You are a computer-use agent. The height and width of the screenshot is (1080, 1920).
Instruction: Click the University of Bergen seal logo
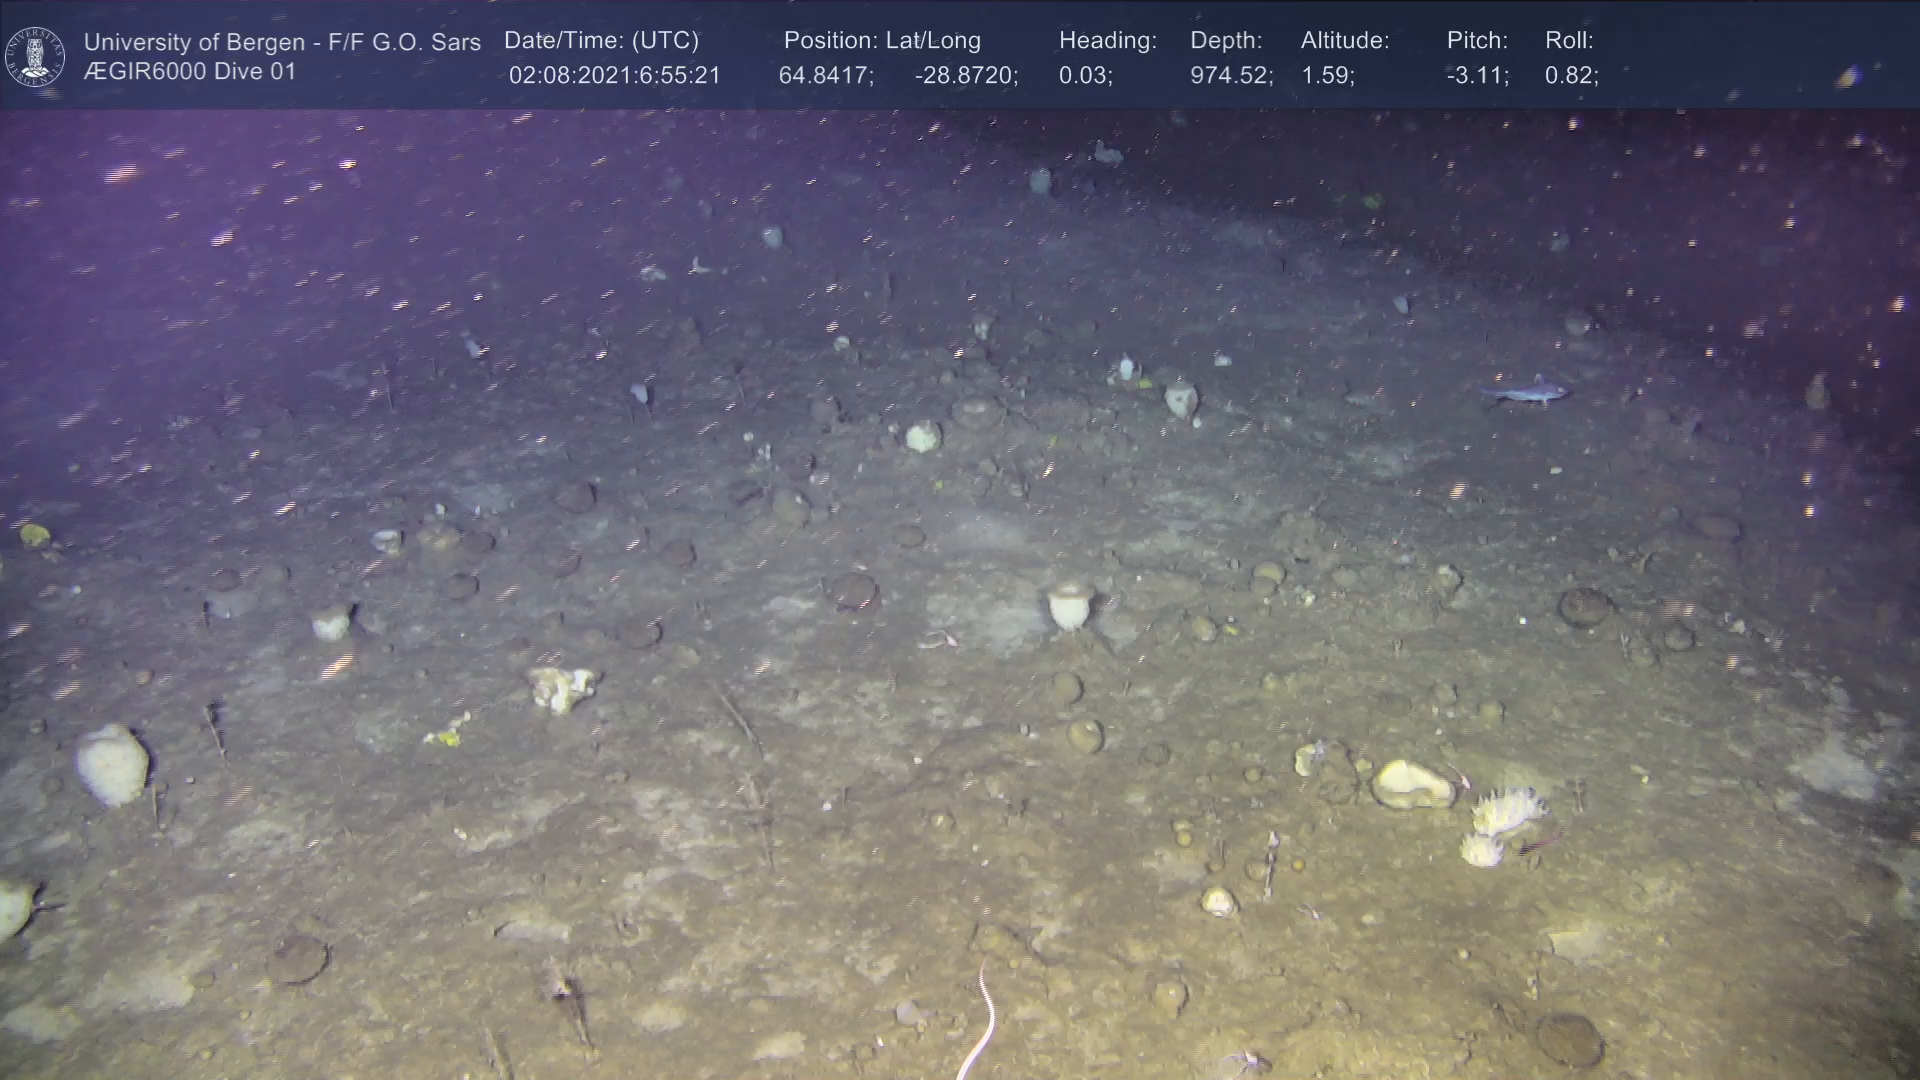[35, 56]
